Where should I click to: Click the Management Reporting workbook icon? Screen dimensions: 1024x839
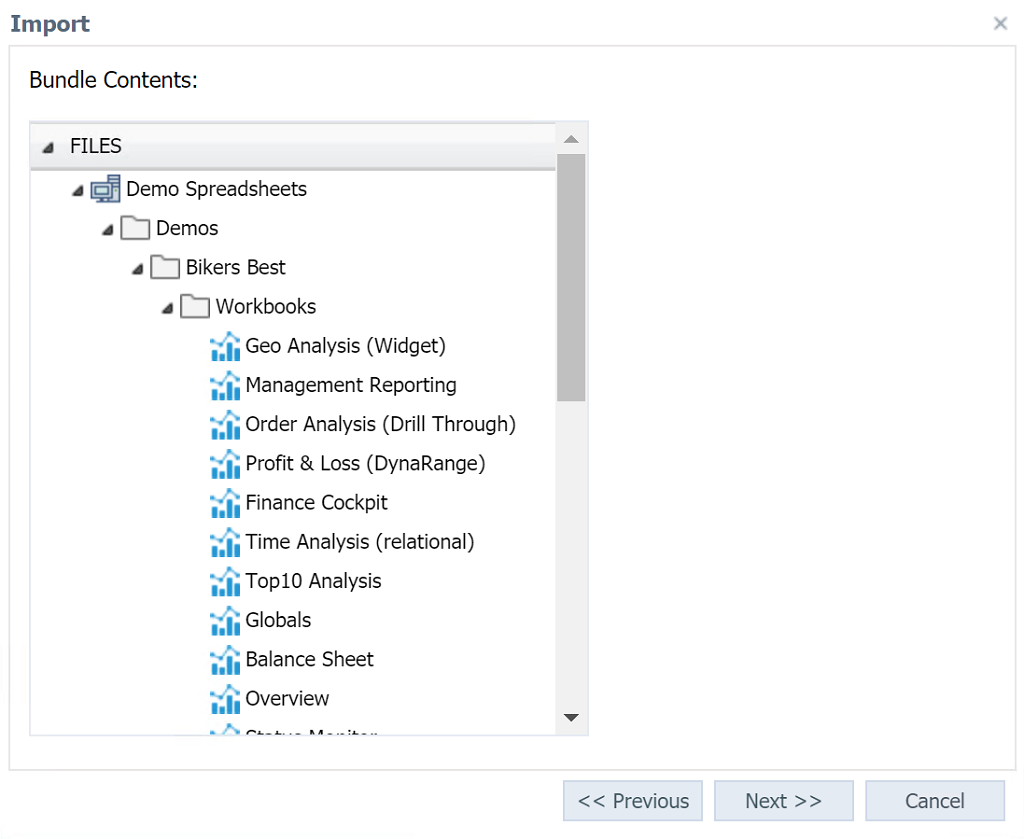(x=225, y=385)
